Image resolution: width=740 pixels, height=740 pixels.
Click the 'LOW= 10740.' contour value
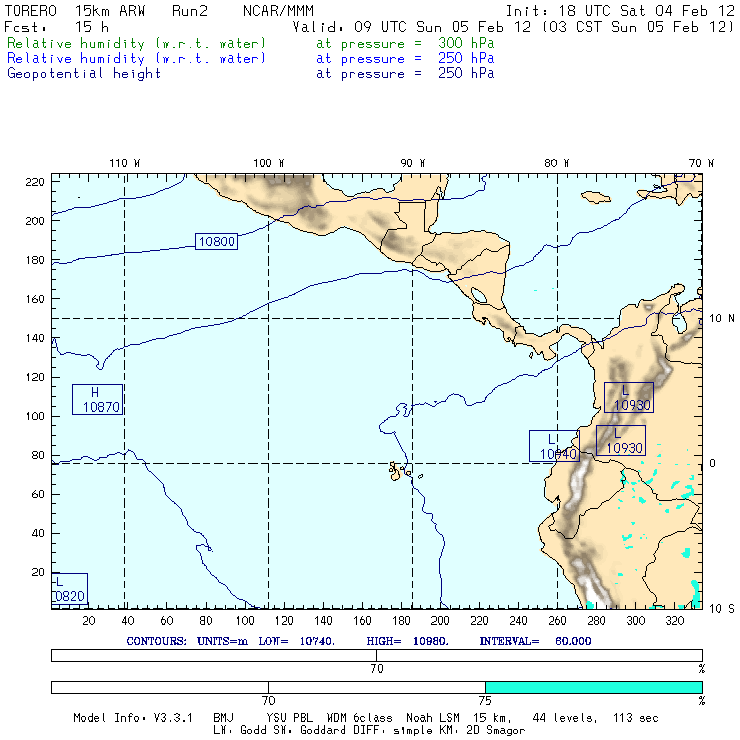296,641
